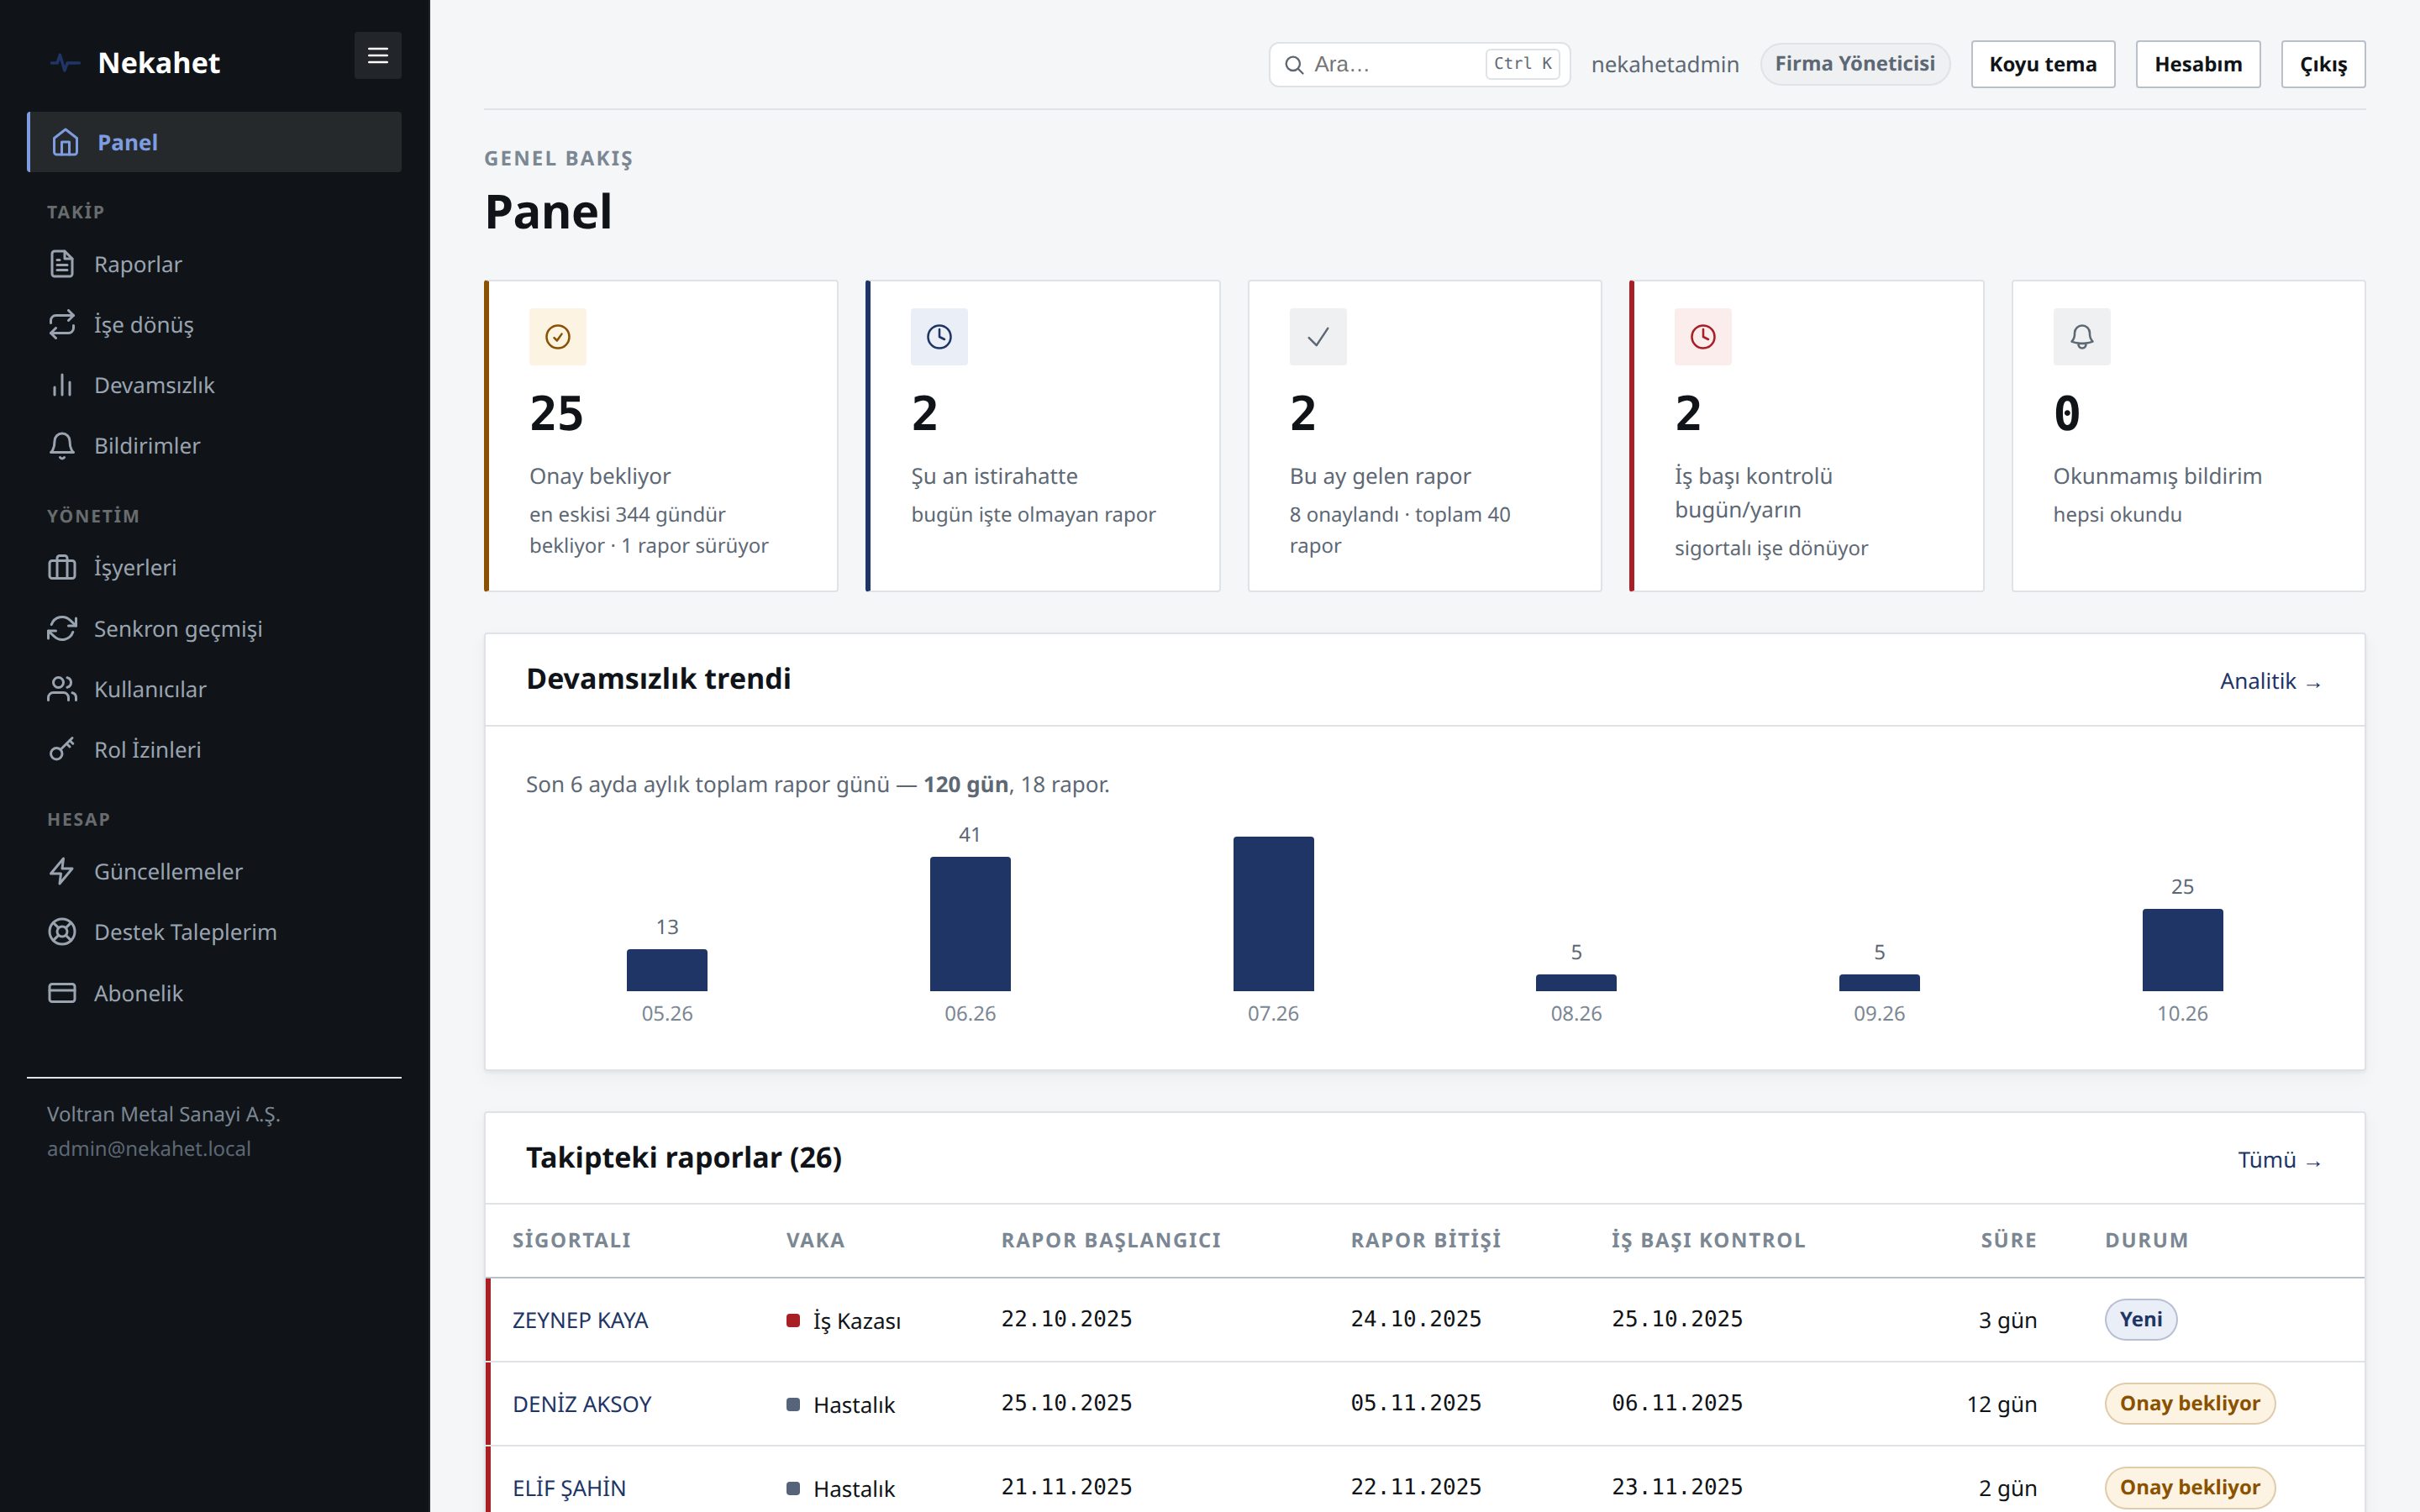Click the lifebuoy icon beside Destek Taleplerim
Screen dimensions: 2420x1512
click(62, 932)
